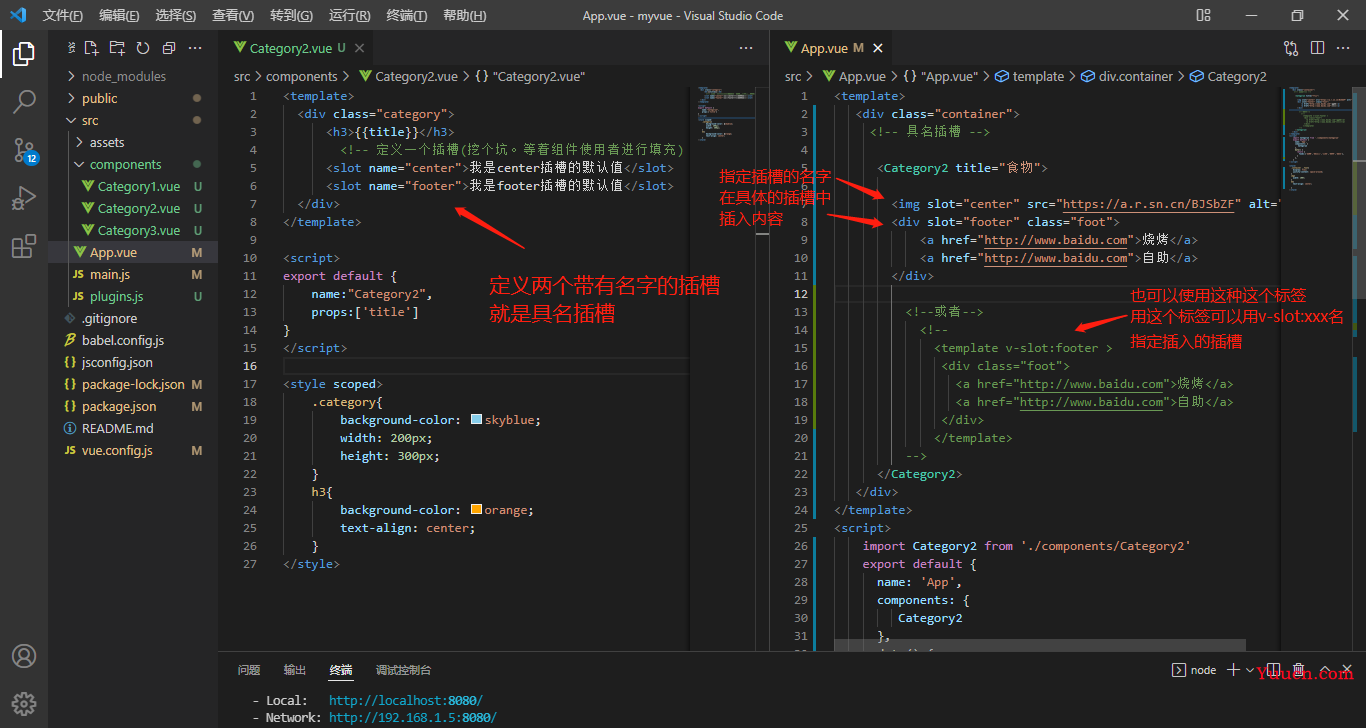
Task: Open the Search view in activity bar
Action: [24, 101]
